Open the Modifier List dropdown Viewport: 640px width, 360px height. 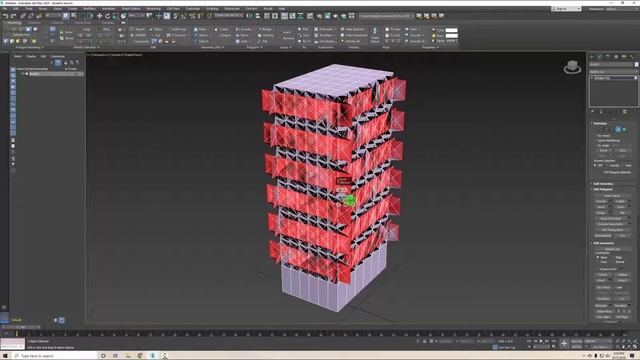tap(613, 72)
